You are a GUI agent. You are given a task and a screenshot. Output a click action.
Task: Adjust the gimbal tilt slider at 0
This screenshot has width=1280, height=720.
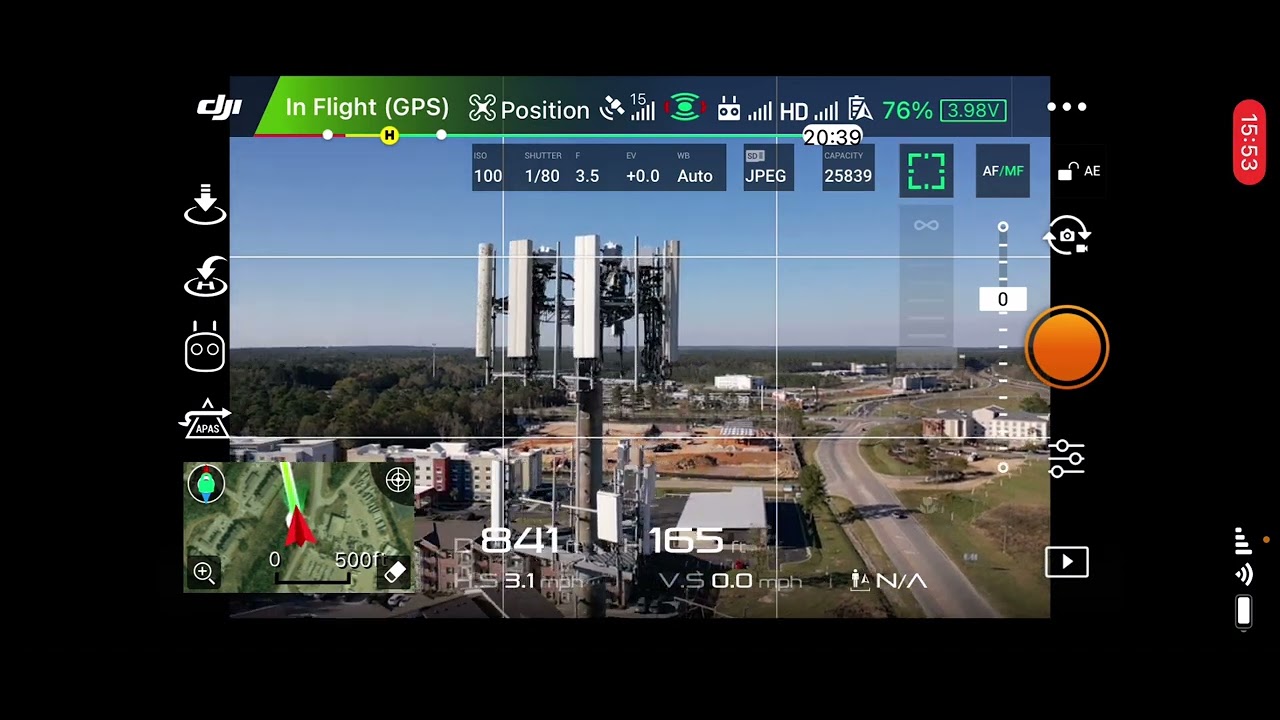coord(1003,299)
